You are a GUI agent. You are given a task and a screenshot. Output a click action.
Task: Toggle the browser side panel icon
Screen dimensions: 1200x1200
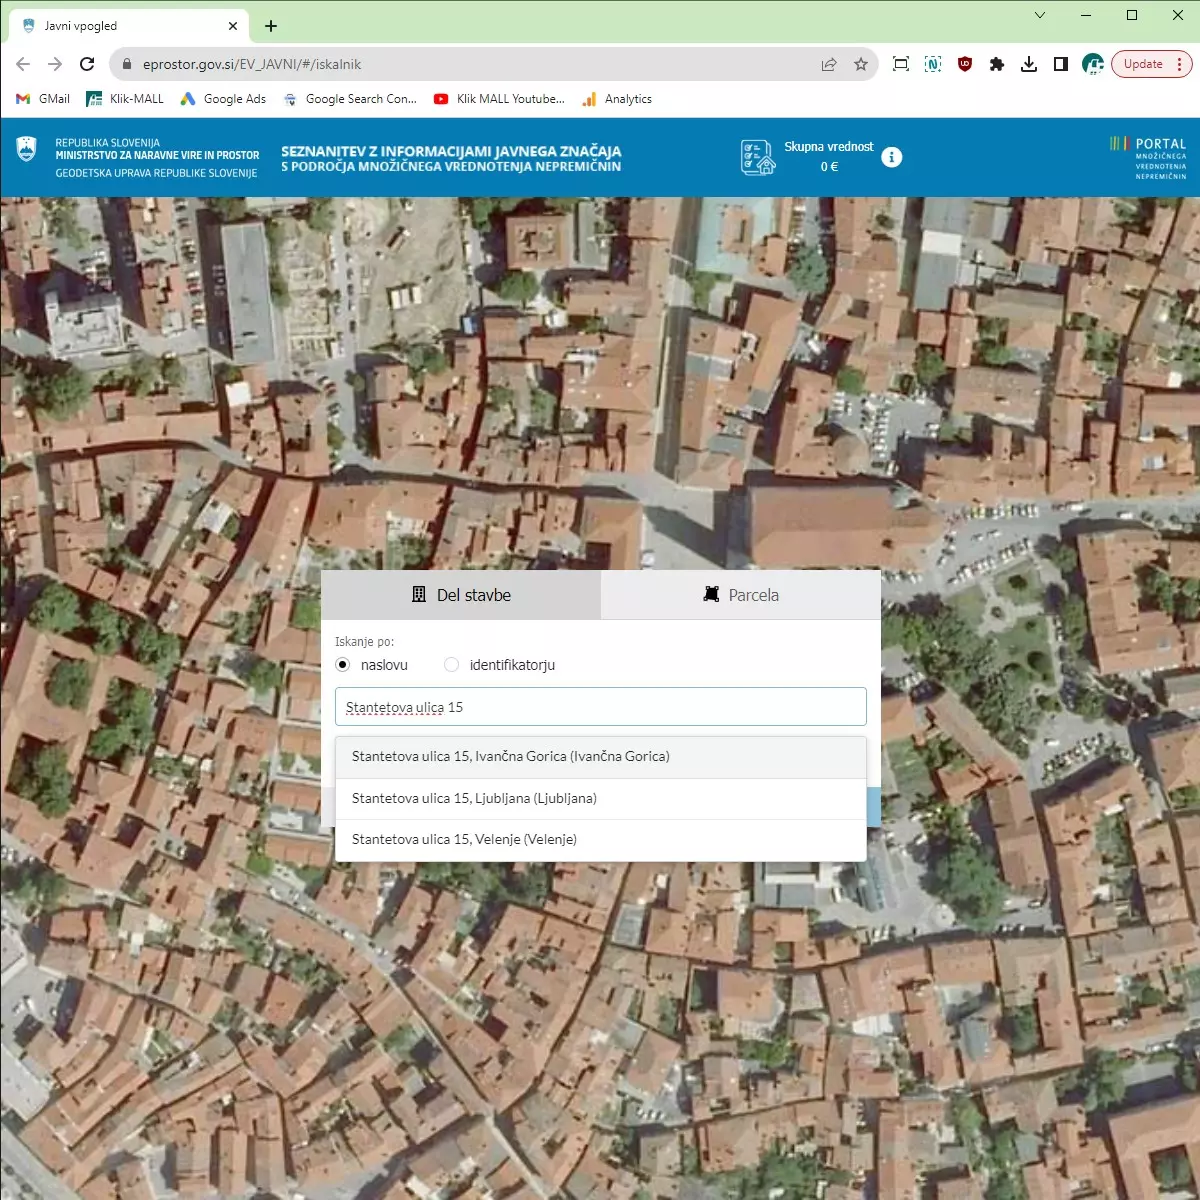(x=1061, y=64)
